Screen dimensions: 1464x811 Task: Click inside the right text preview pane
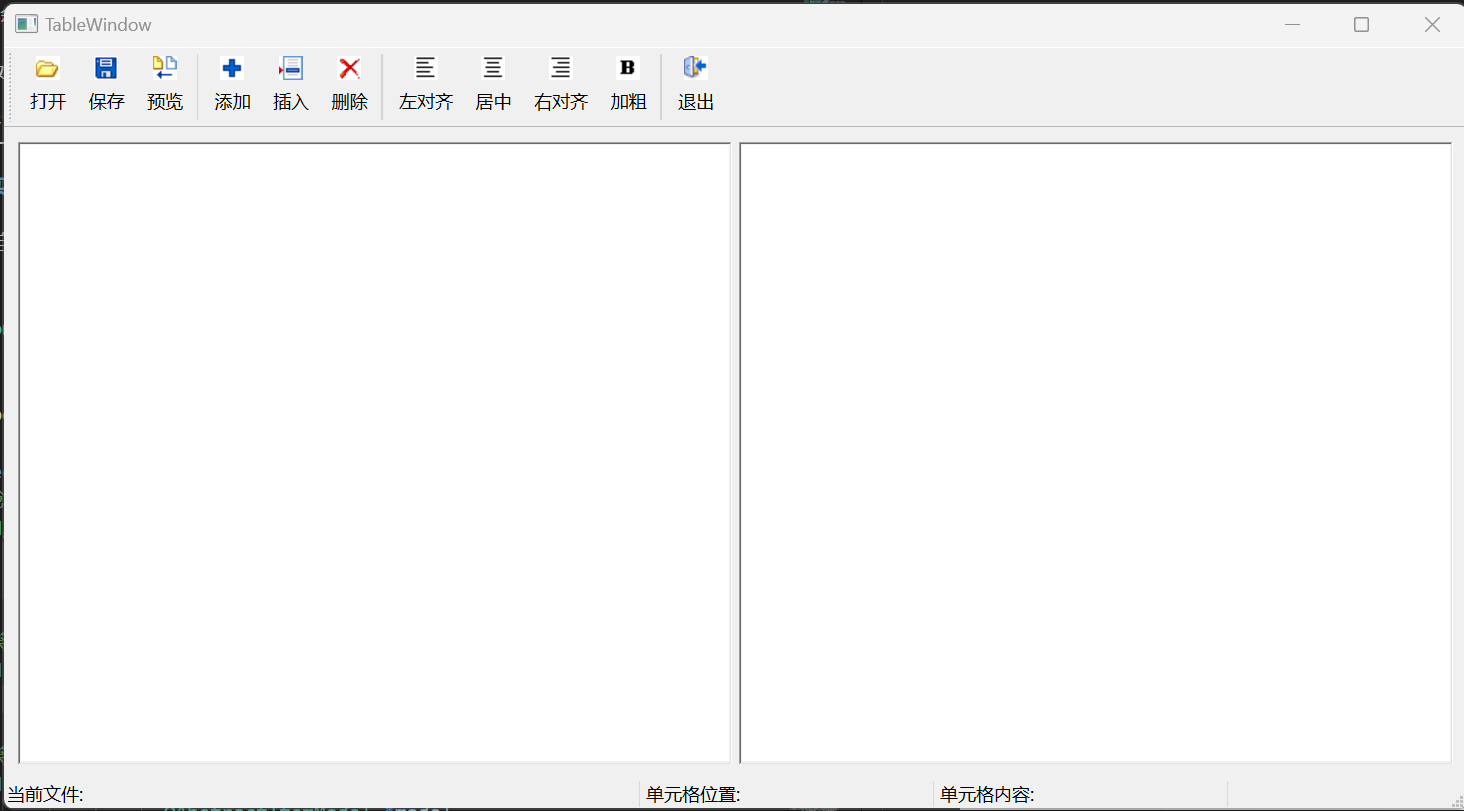1095,452
